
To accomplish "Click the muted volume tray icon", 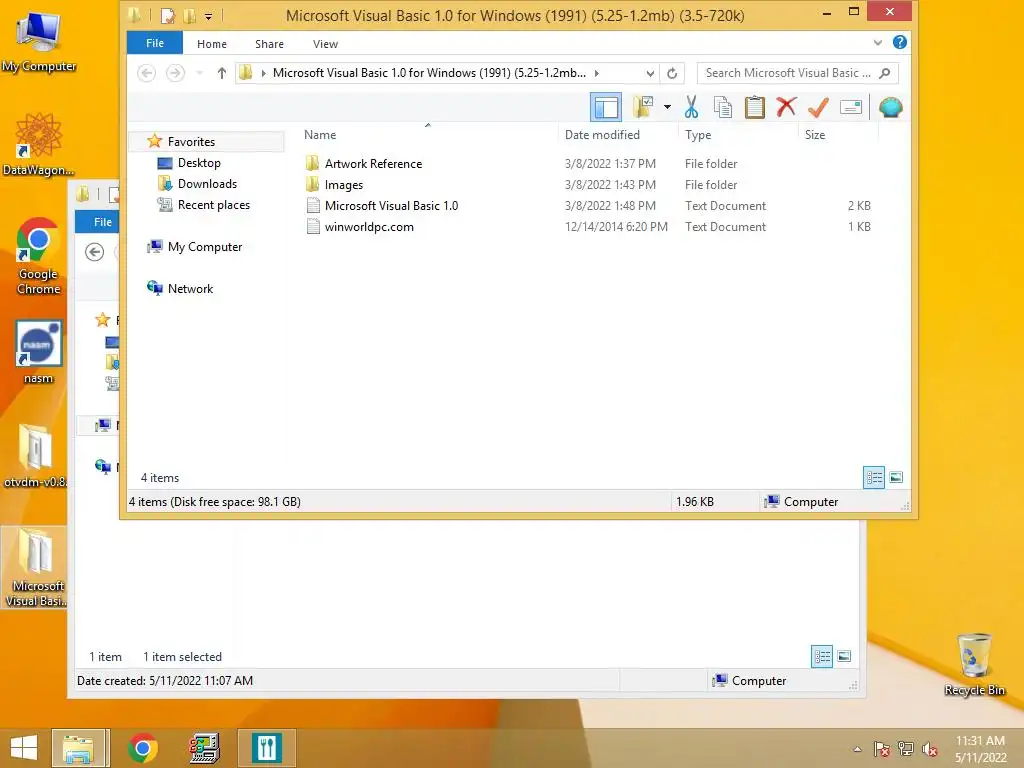I will click(930, 749).
